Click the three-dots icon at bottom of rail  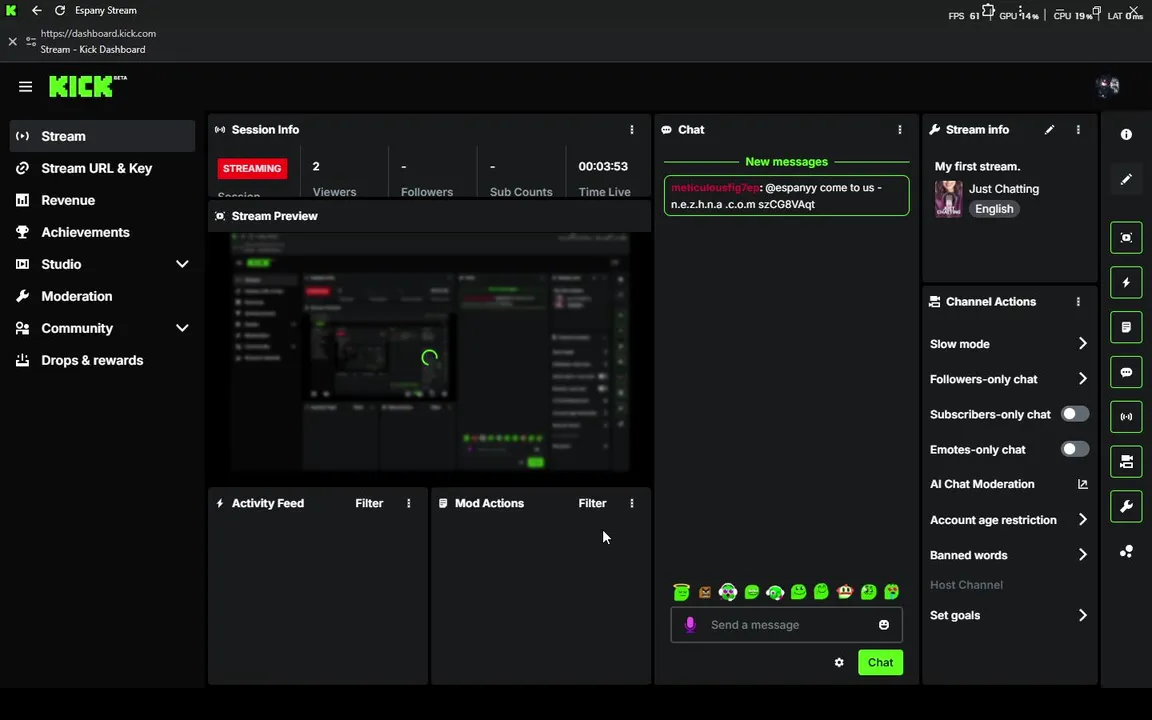tap(1126, 552)
